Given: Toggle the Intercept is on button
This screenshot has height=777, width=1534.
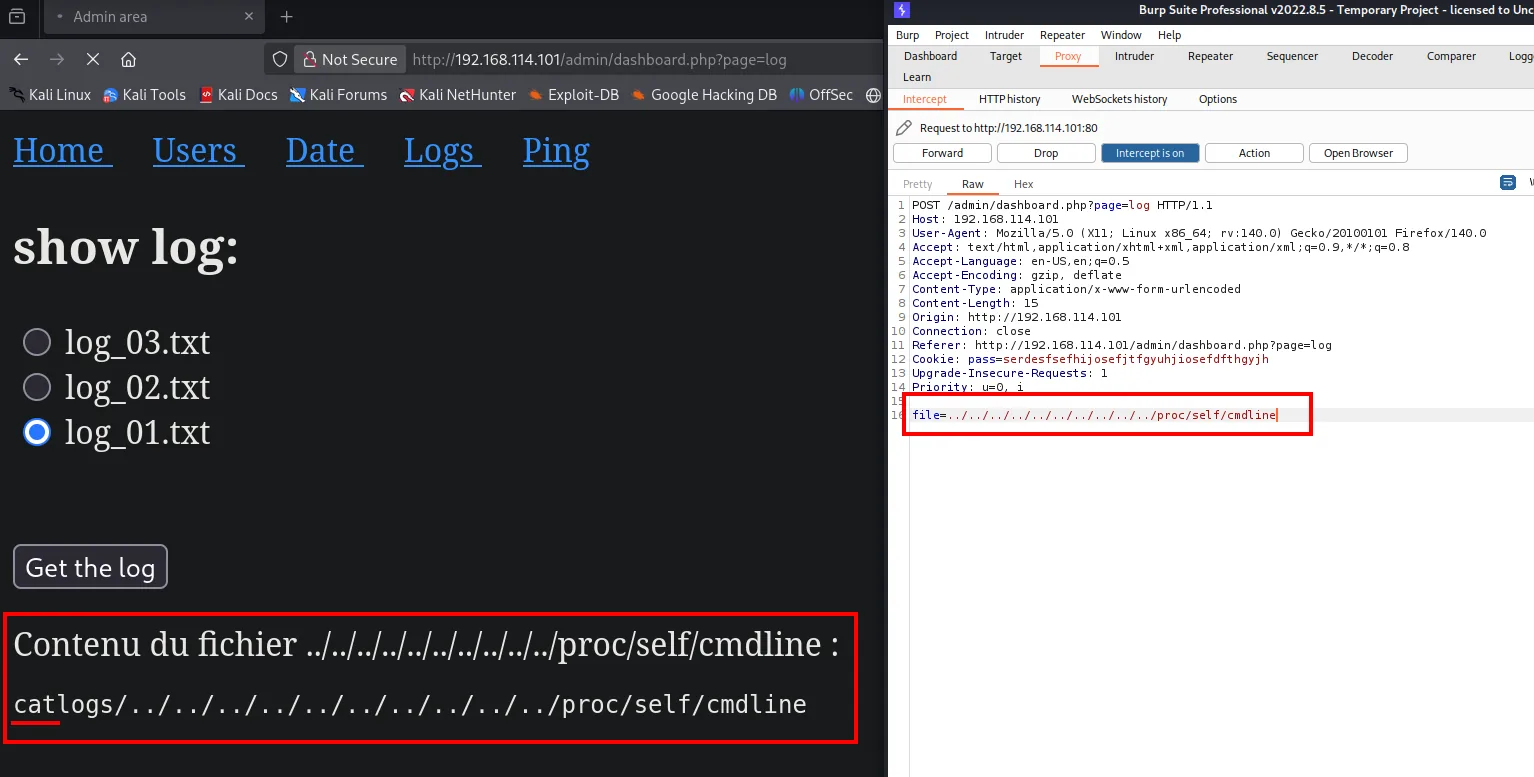Looking at the screenshot, I should (x=1150, y=153).
